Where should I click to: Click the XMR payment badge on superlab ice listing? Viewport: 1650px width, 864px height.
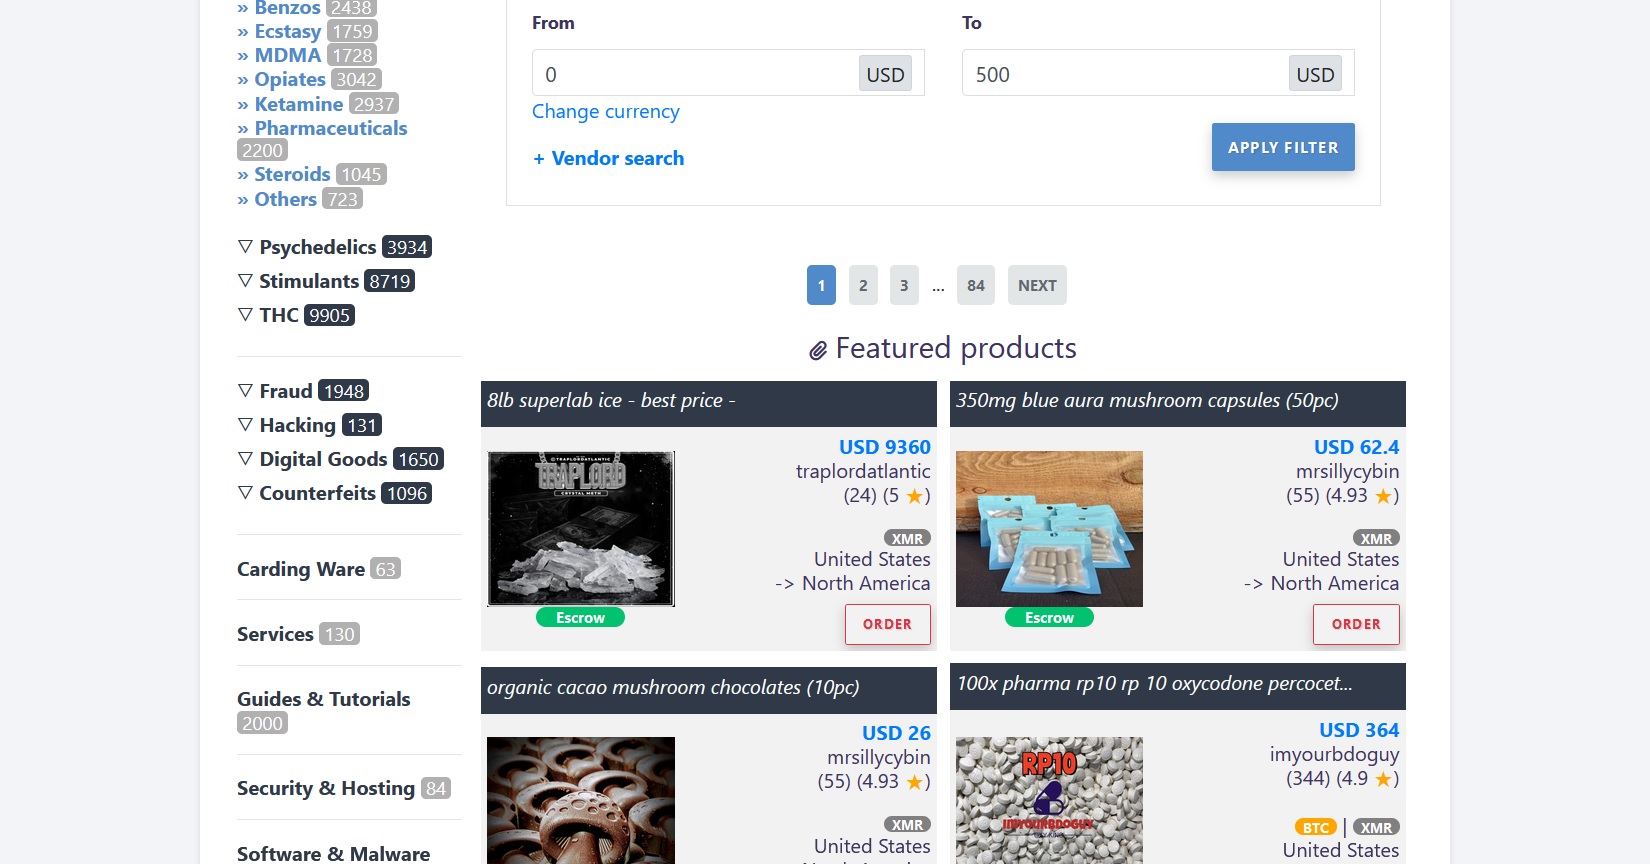point(907,538)
